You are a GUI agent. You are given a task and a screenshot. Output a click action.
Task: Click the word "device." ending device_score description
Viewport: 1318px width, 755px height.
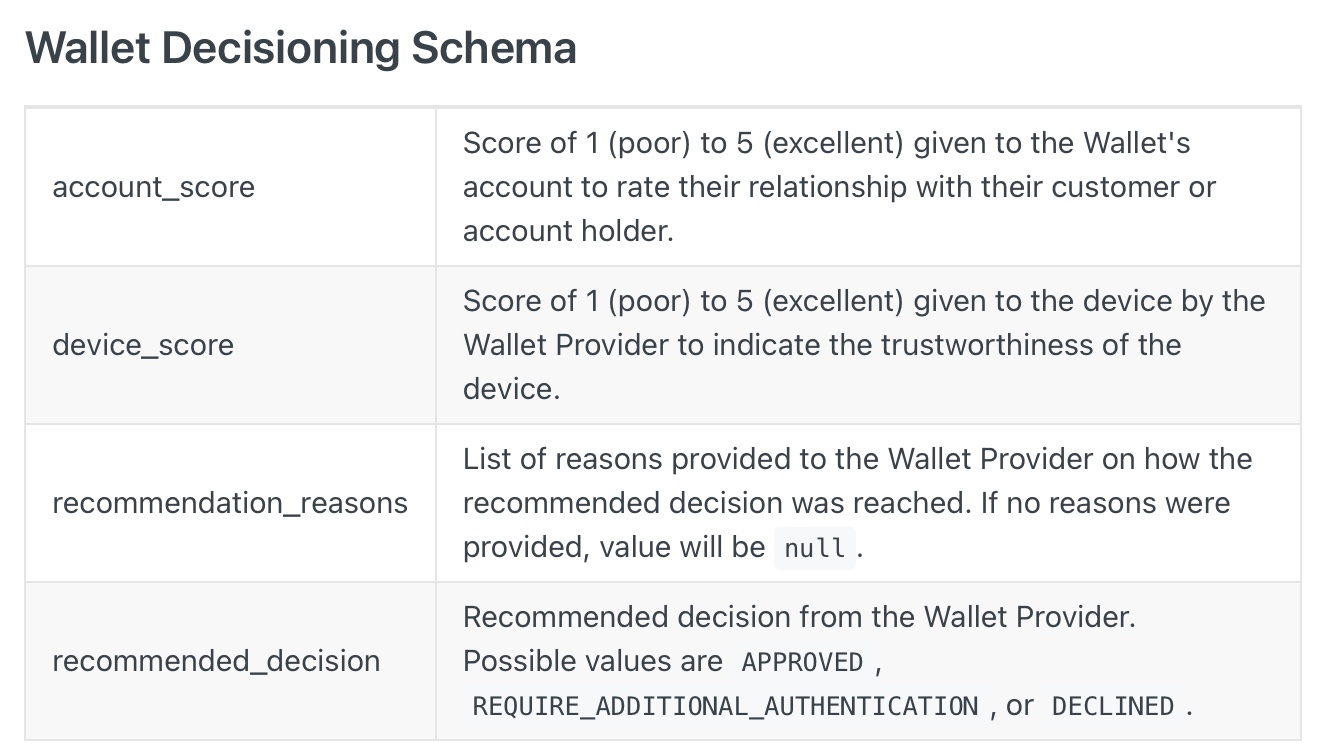click(511, 389)
